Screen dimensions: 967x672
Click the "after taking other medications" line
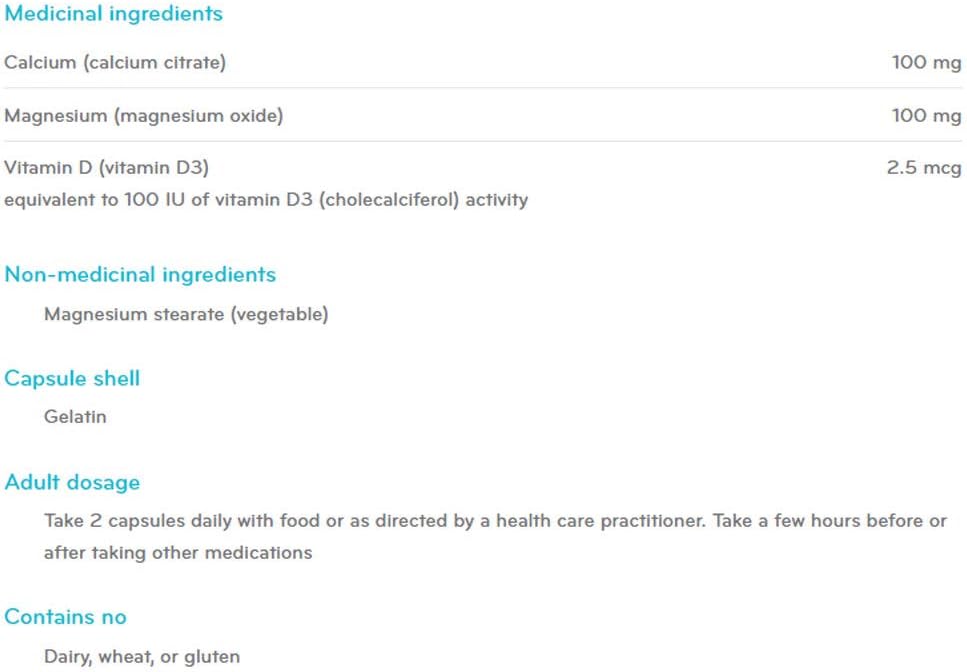pos(178,553)
